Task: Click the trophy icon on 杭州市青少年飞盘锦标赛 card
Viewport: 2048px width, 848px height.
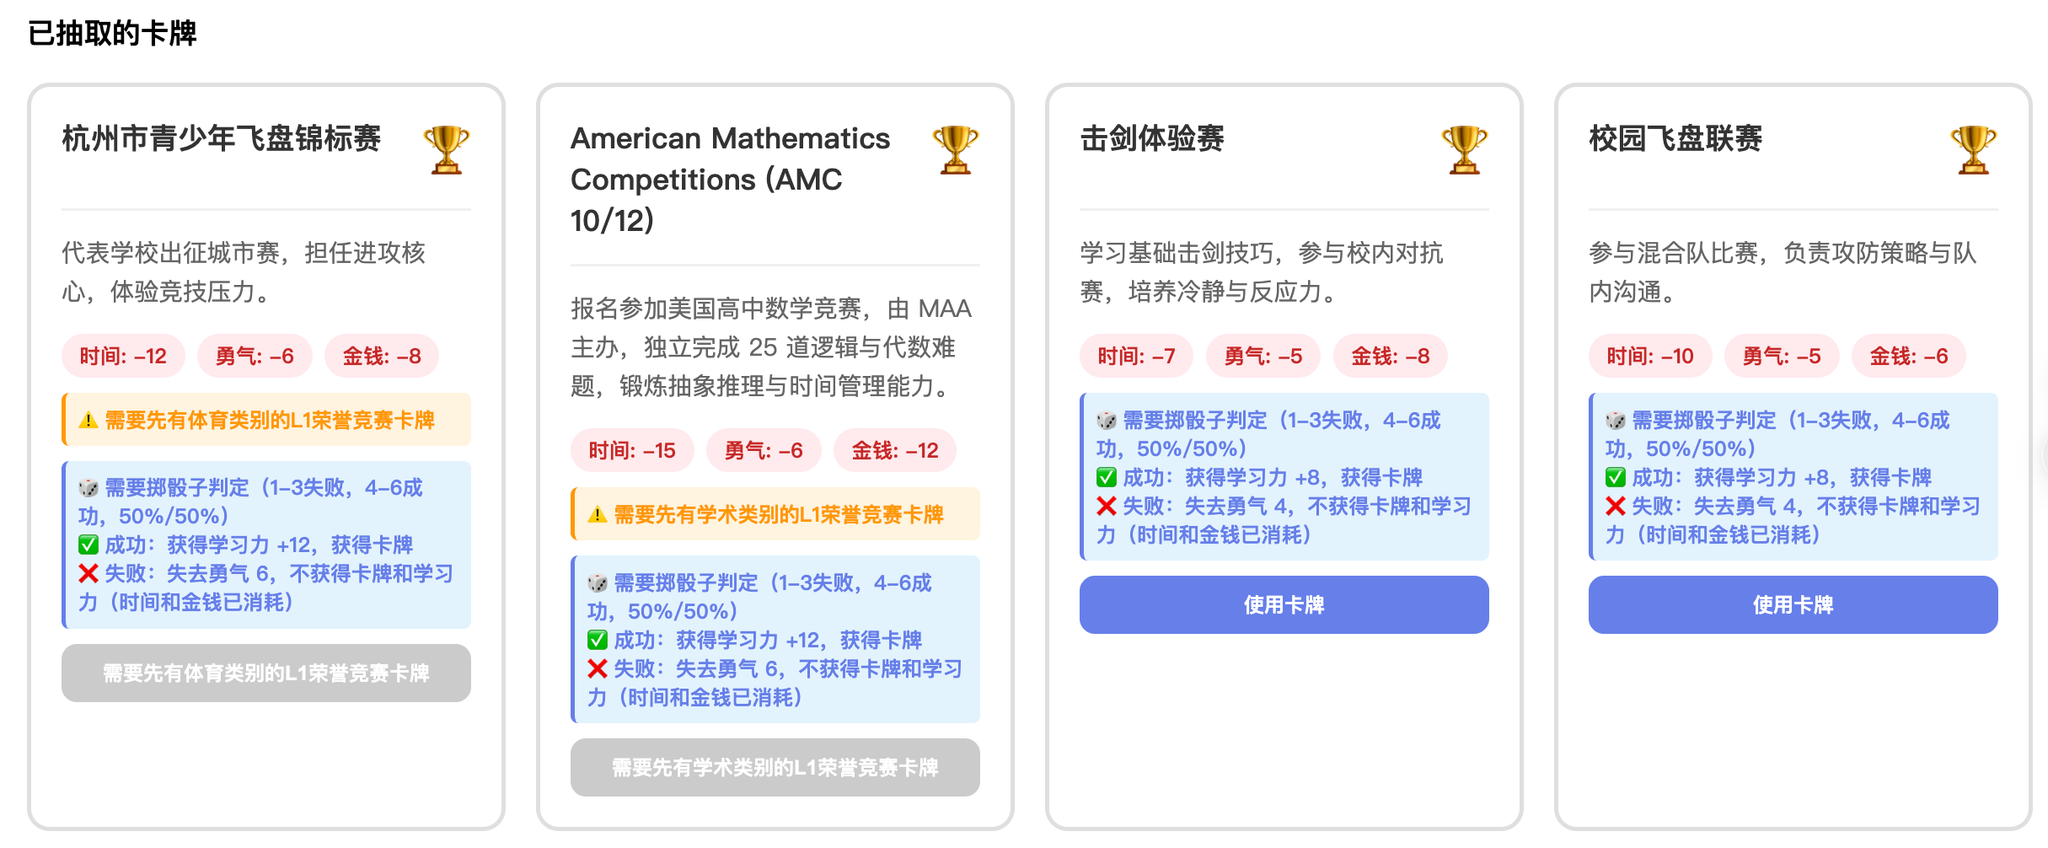Action: pos(446,150)
